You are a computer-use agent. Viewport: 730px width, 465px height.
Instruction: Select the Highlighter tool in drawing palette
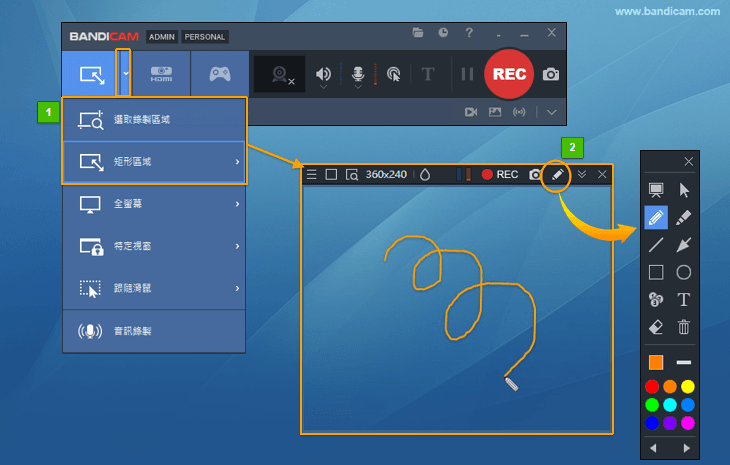(684, 217)
